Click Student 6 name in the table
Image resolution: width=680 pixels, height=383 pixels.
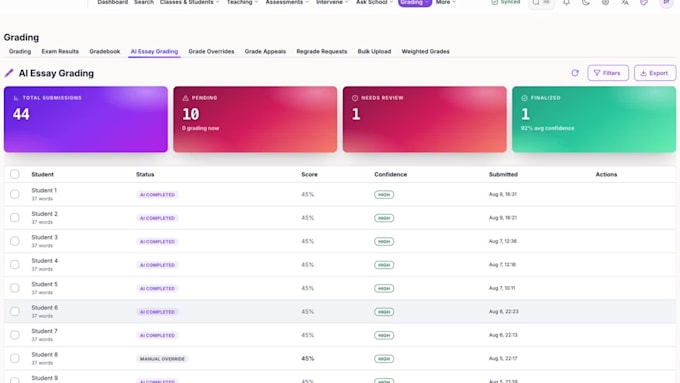click(x=44, y=308)
